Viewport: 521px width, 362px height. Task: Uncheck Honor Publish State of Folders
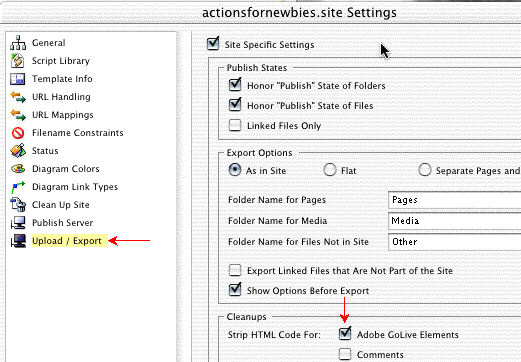click(x=235, y=85)
